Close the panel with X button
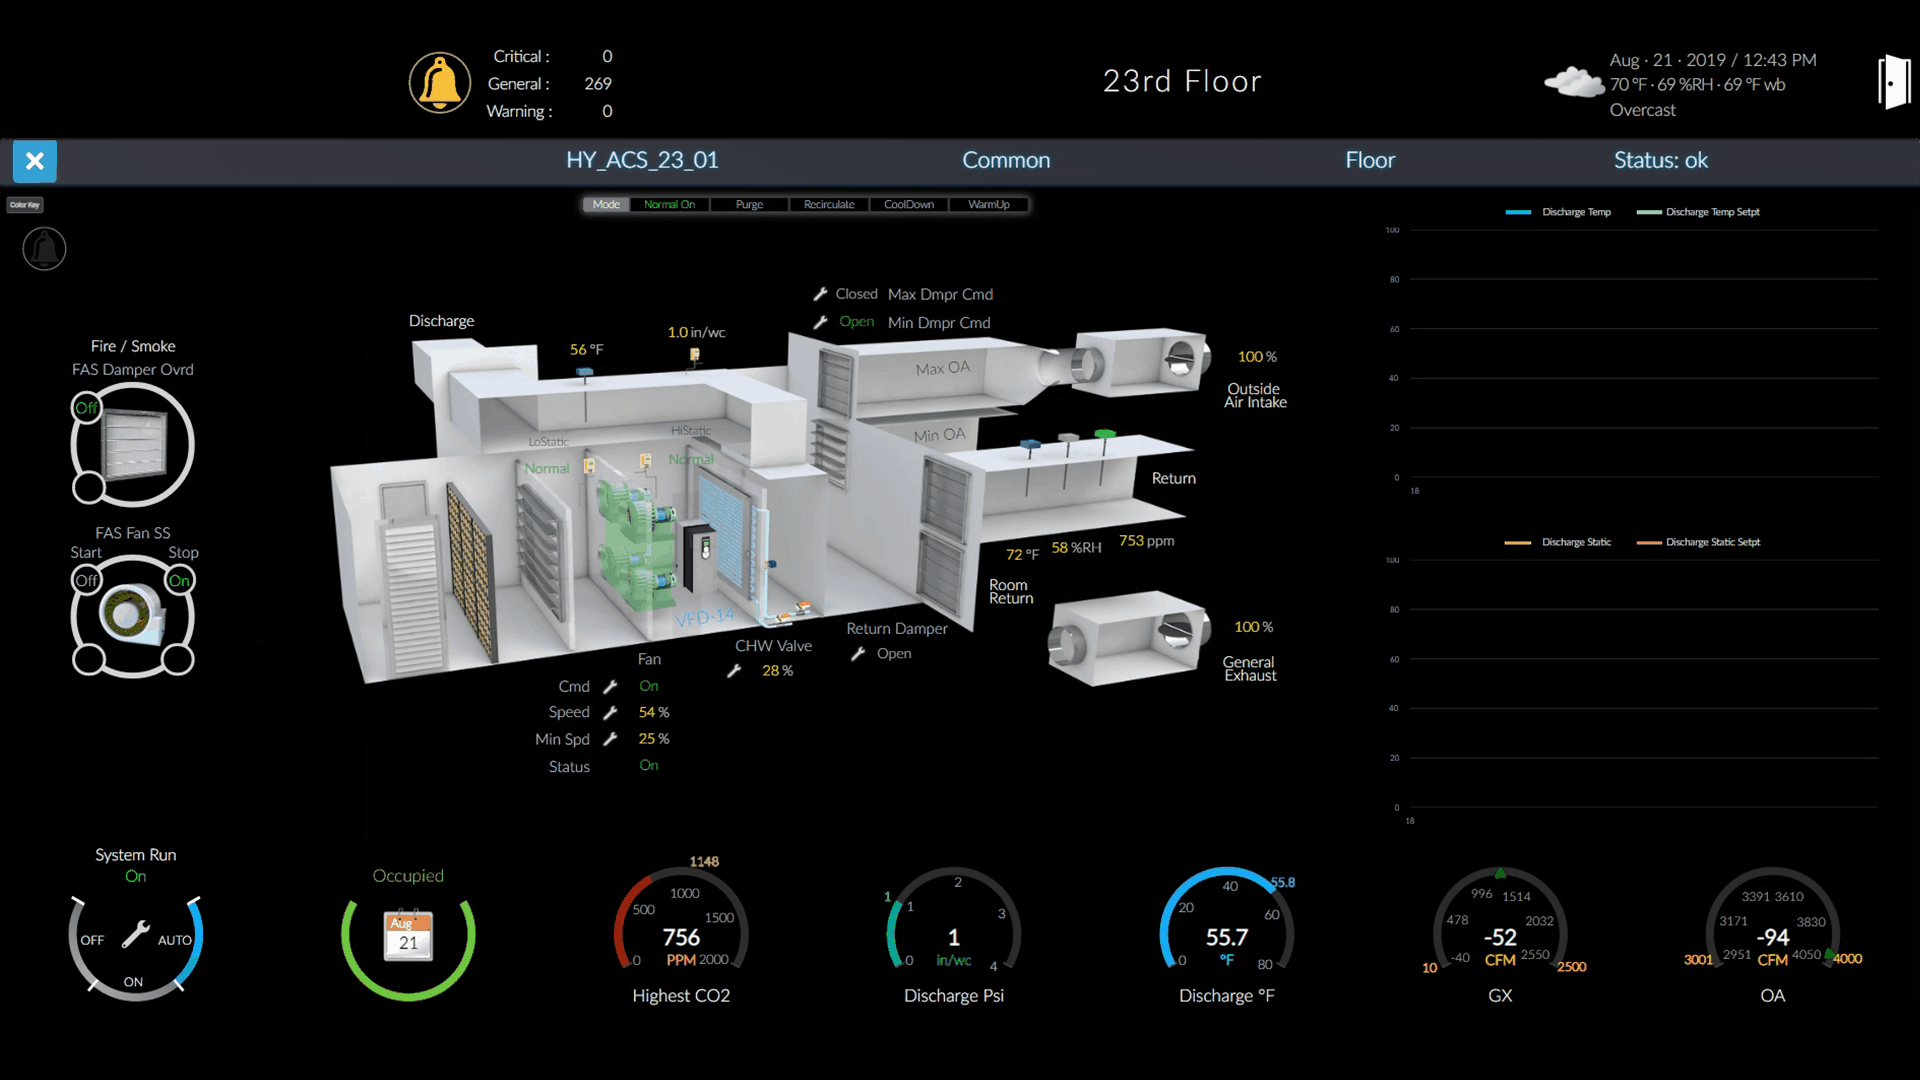 35,161
